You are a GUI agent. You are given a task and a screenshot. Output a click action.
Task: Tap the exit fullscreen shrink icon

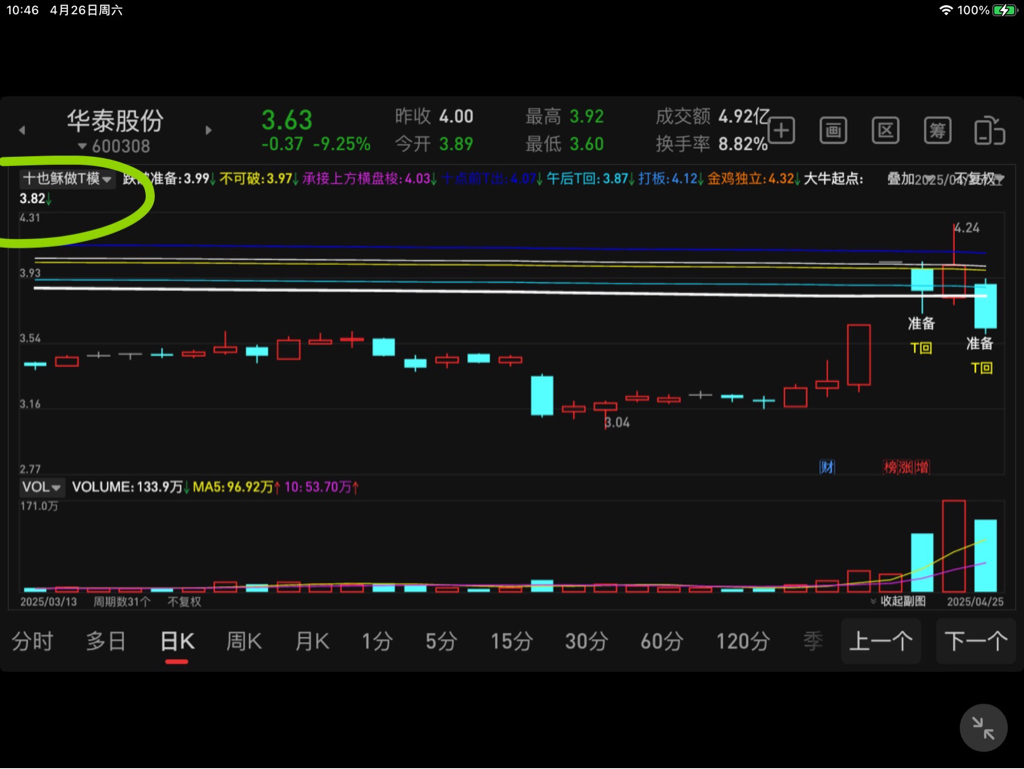pos(983,727)
